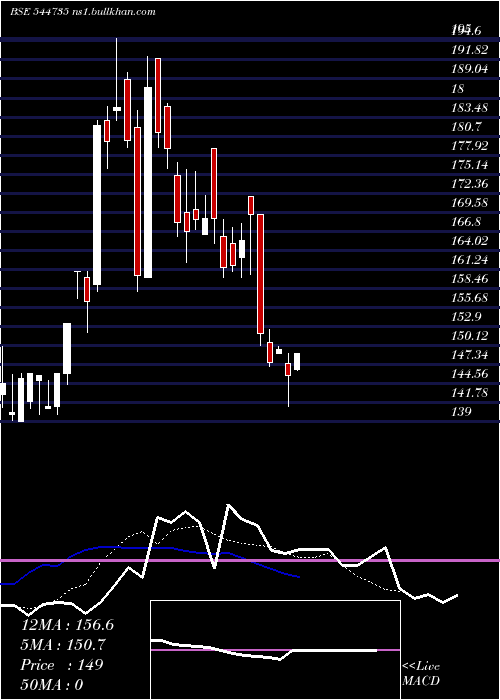The height and width of the screenshot is (700, 500).
Task: Click the 155.68 price axis label
Action: pos(470,298)
